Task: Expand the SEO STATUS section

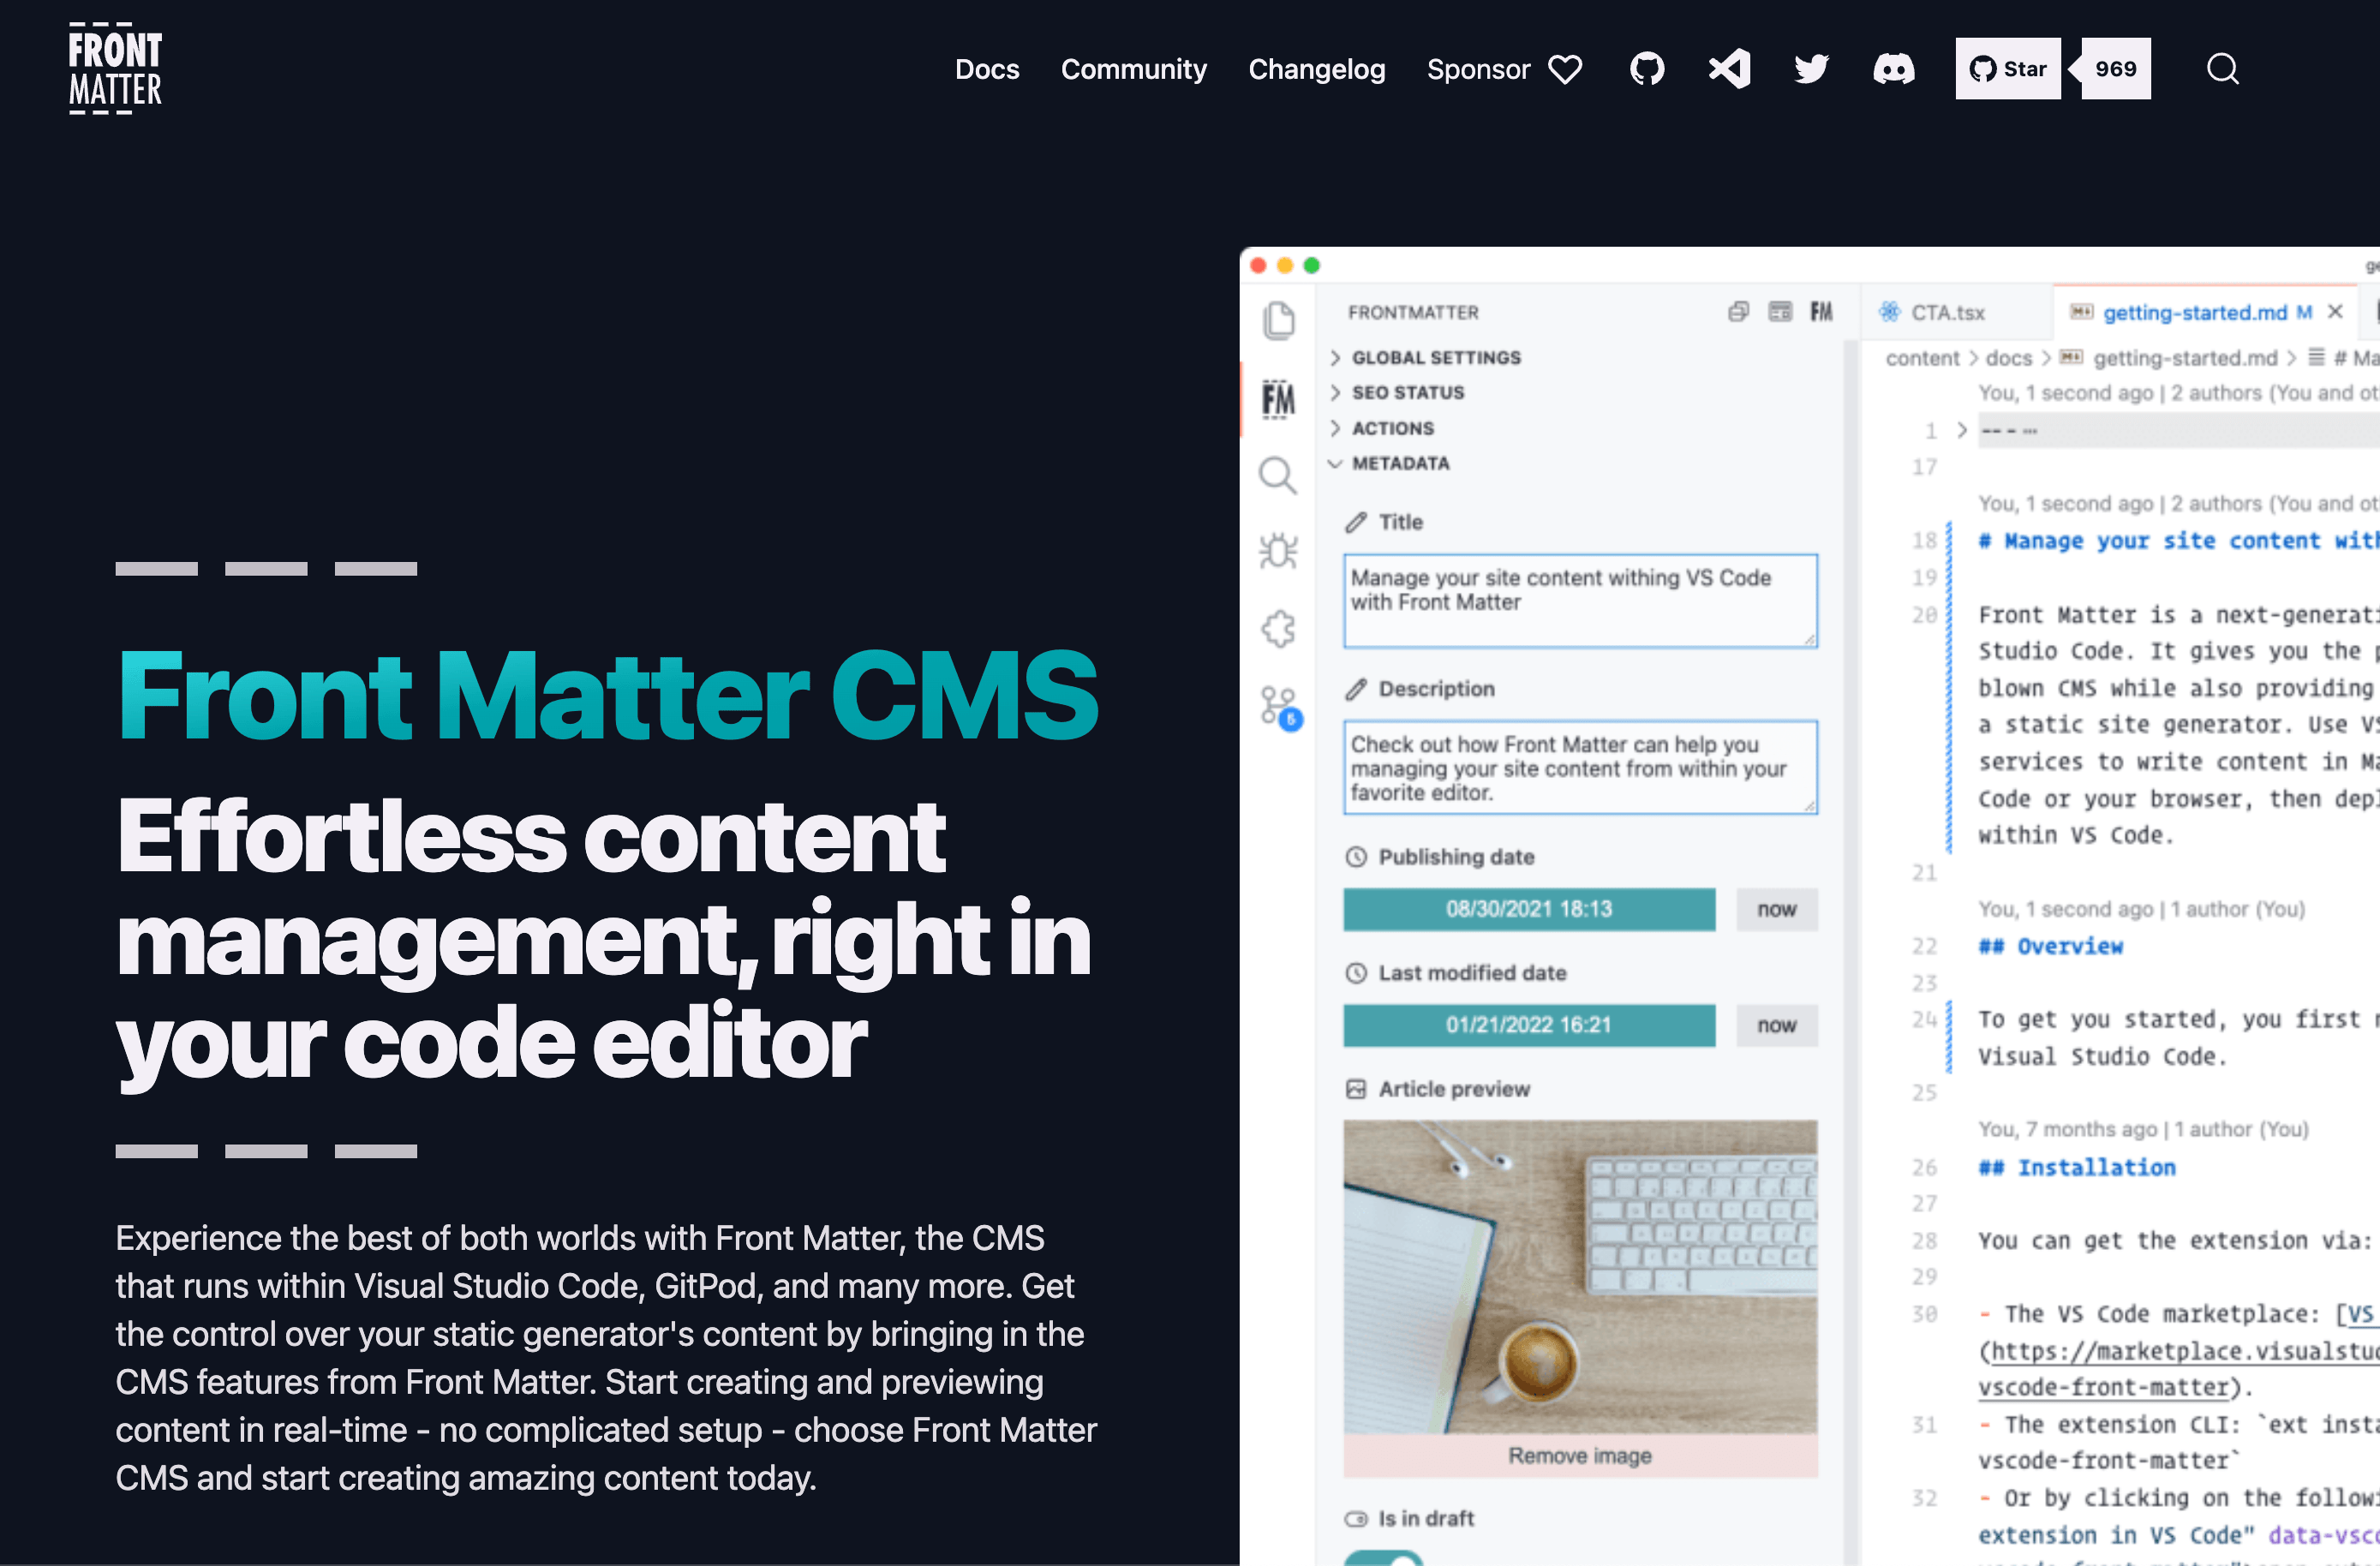Action: [1407, 391]
